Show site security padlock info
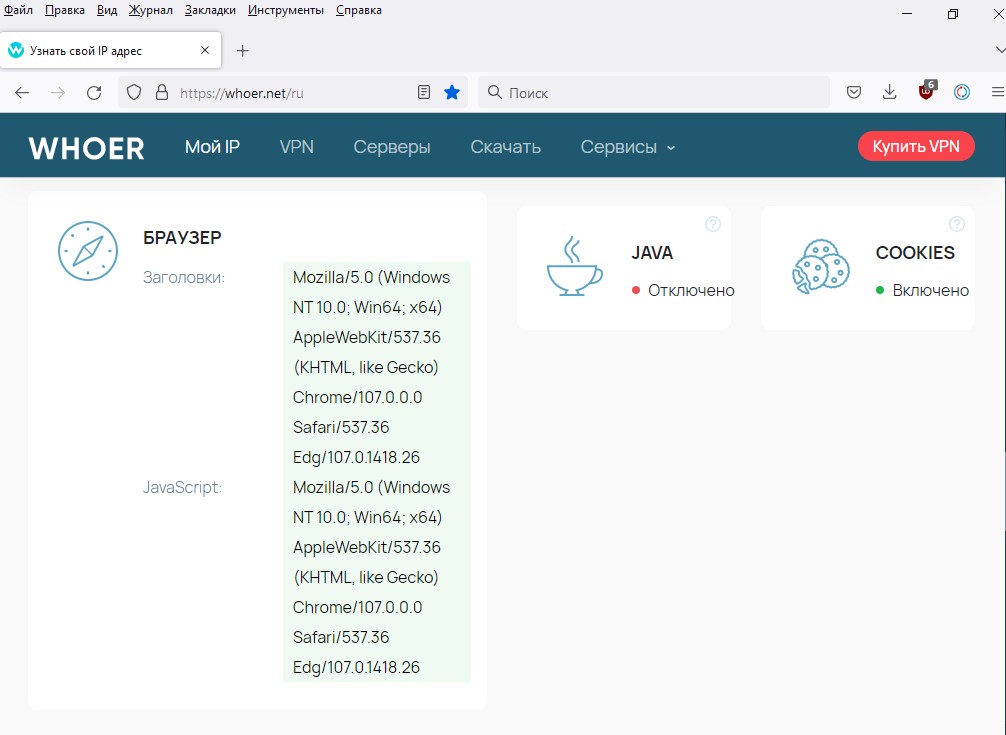The width and height of the screenshot is (1006, 735). click(x=162, y=93)
